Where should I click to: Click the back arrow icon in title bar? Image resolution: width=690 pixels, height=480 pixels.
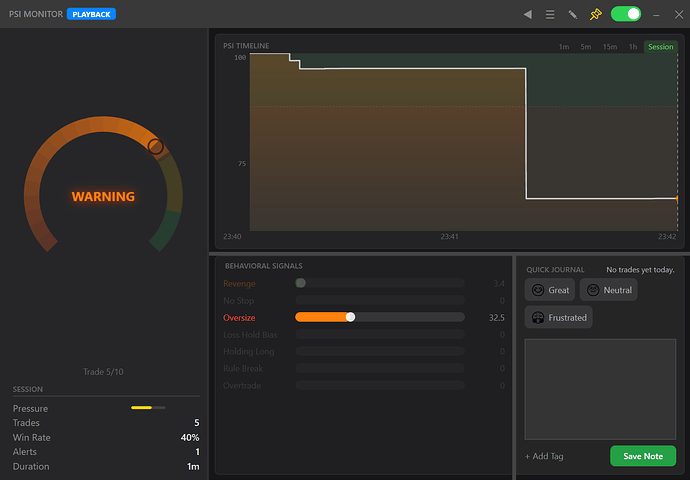coord(528,15)
